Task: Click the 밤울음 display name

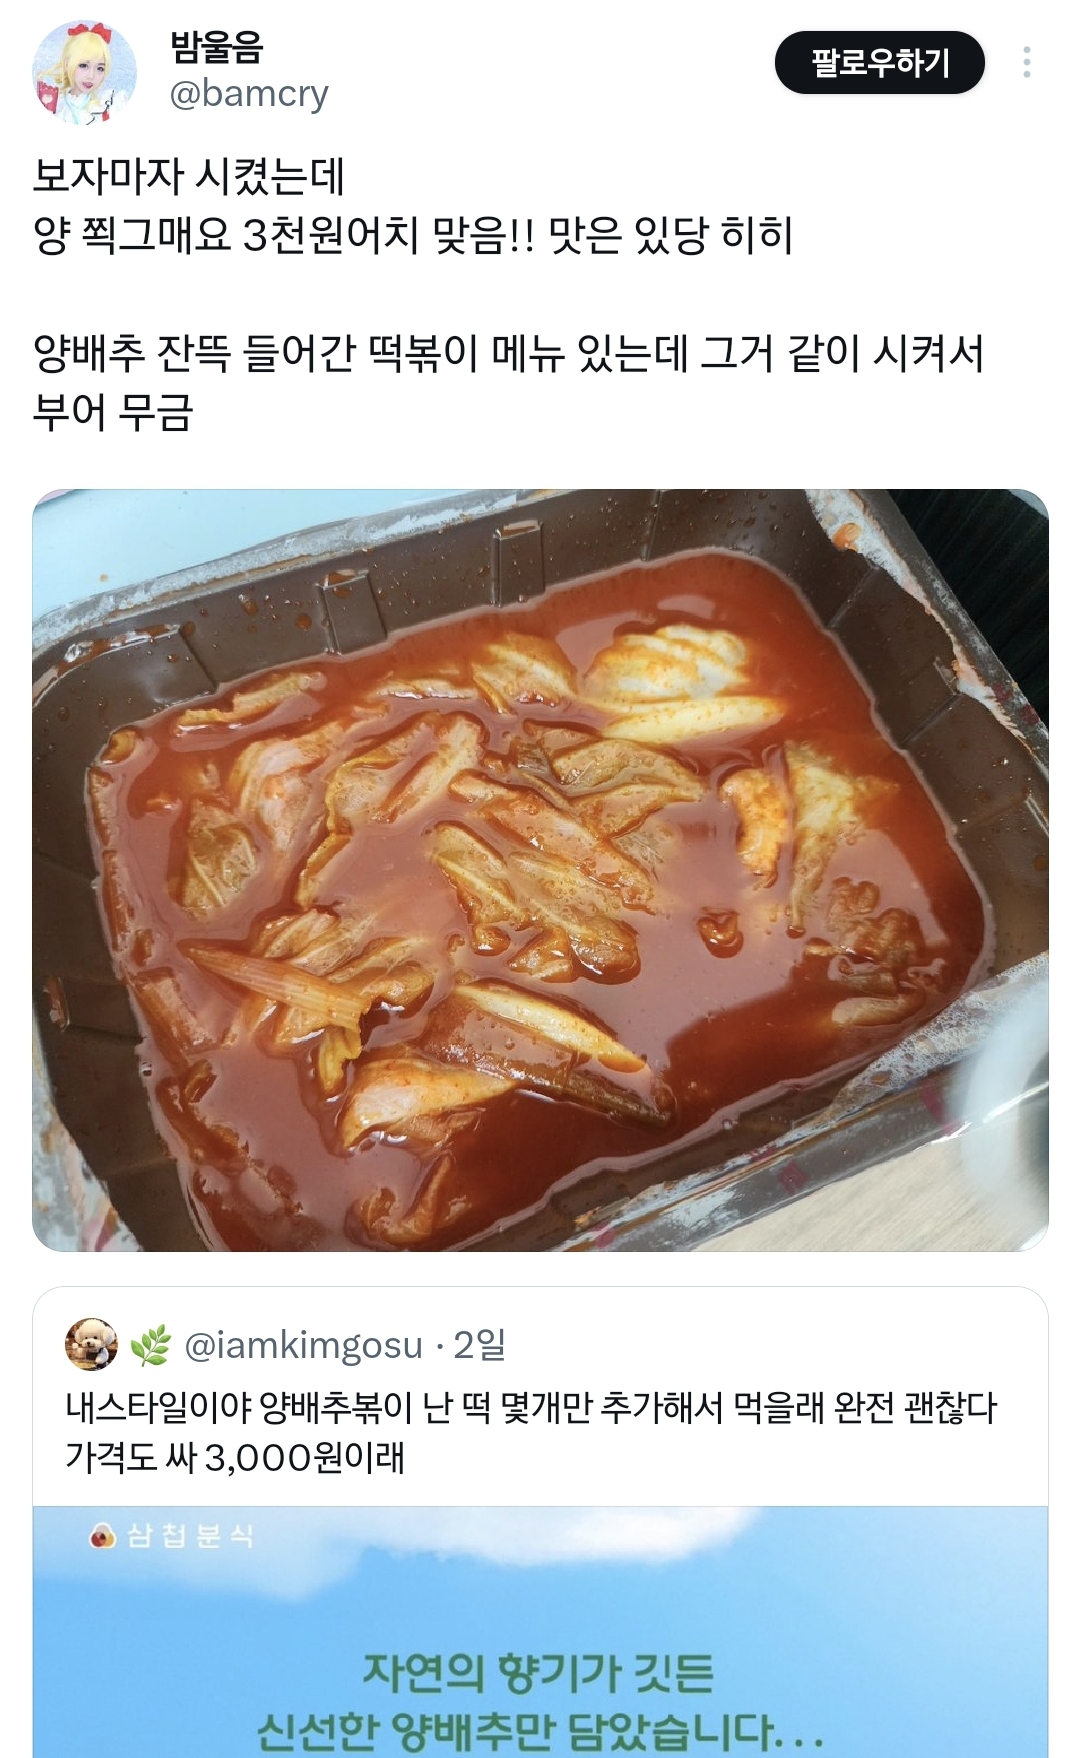Action: [216, 46]
